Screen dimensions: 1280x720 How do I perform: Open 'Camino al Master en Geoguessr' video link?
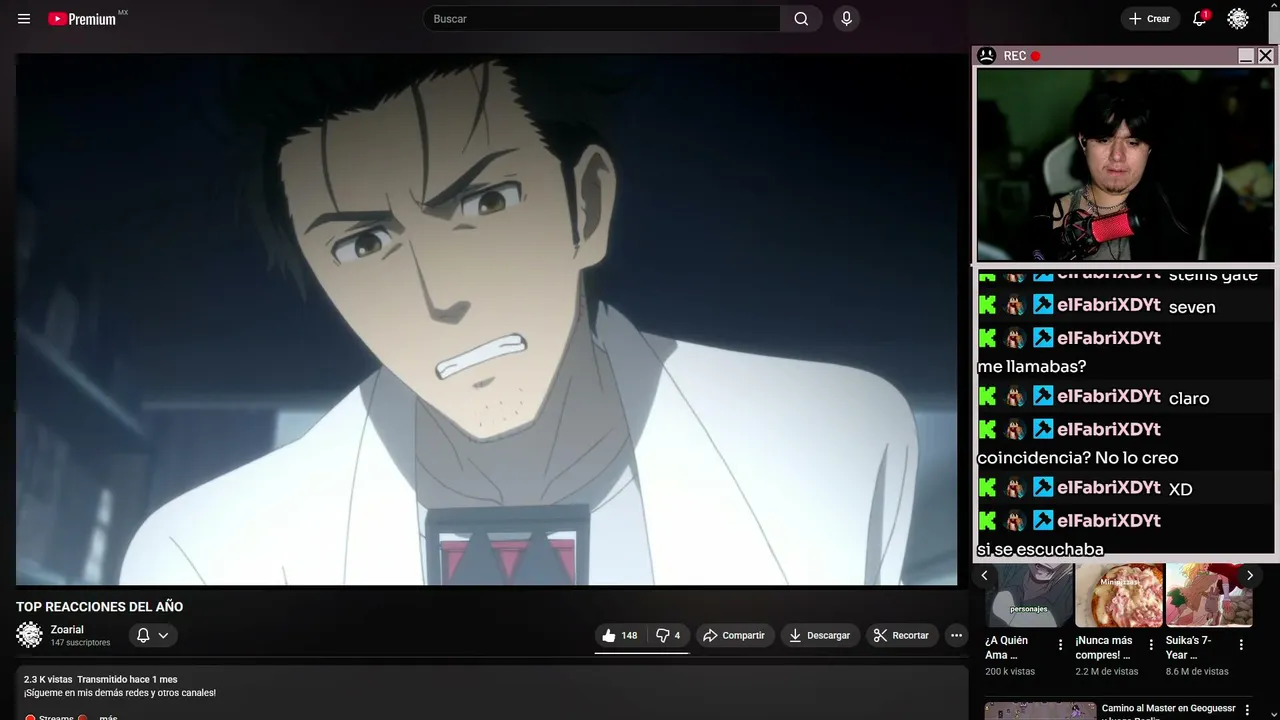click(x=1169, y=709)
